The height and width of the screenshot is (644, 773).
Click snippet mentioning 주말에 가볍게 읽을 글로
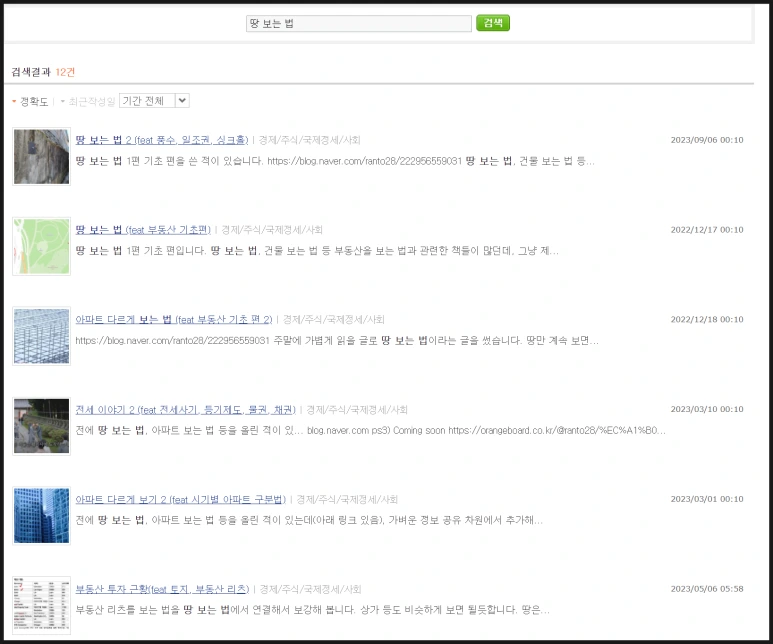(x=337, y=341)
